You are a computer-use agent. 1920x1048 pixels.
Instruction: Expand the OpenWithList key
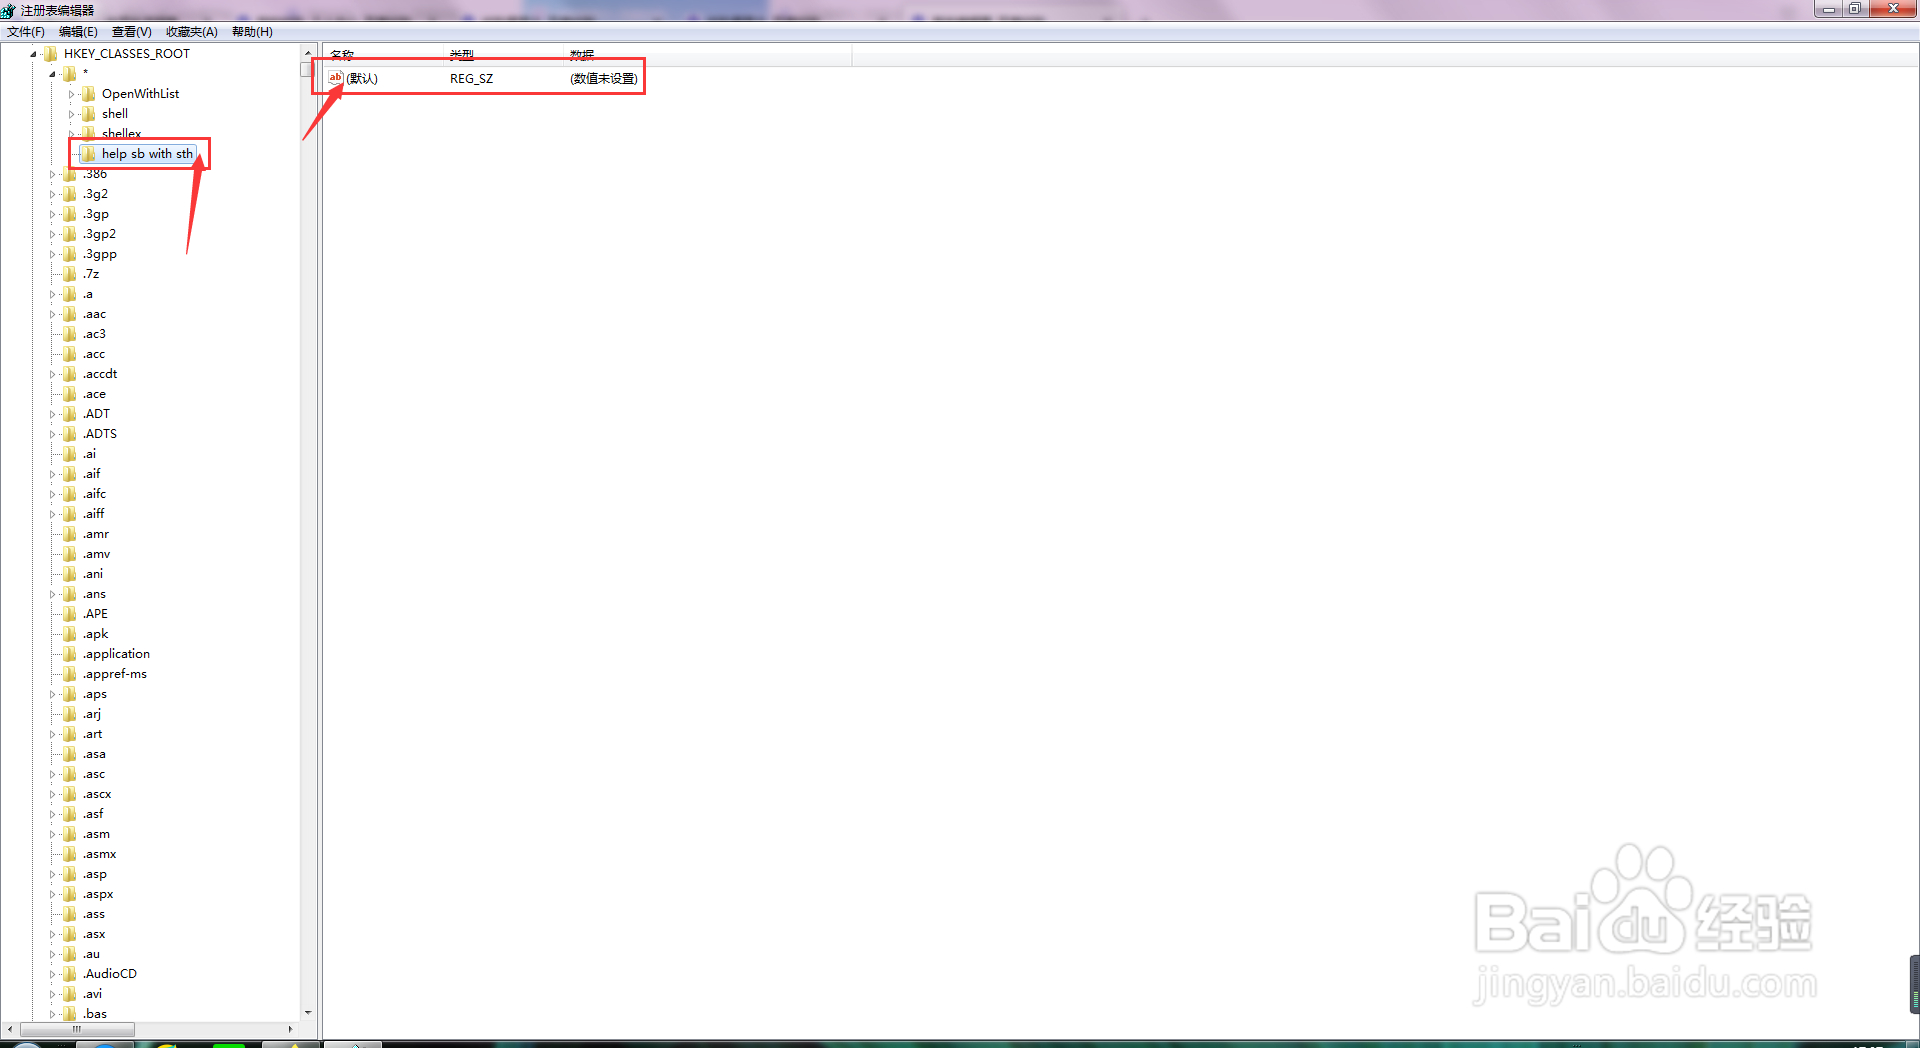[x=71, y=94]
